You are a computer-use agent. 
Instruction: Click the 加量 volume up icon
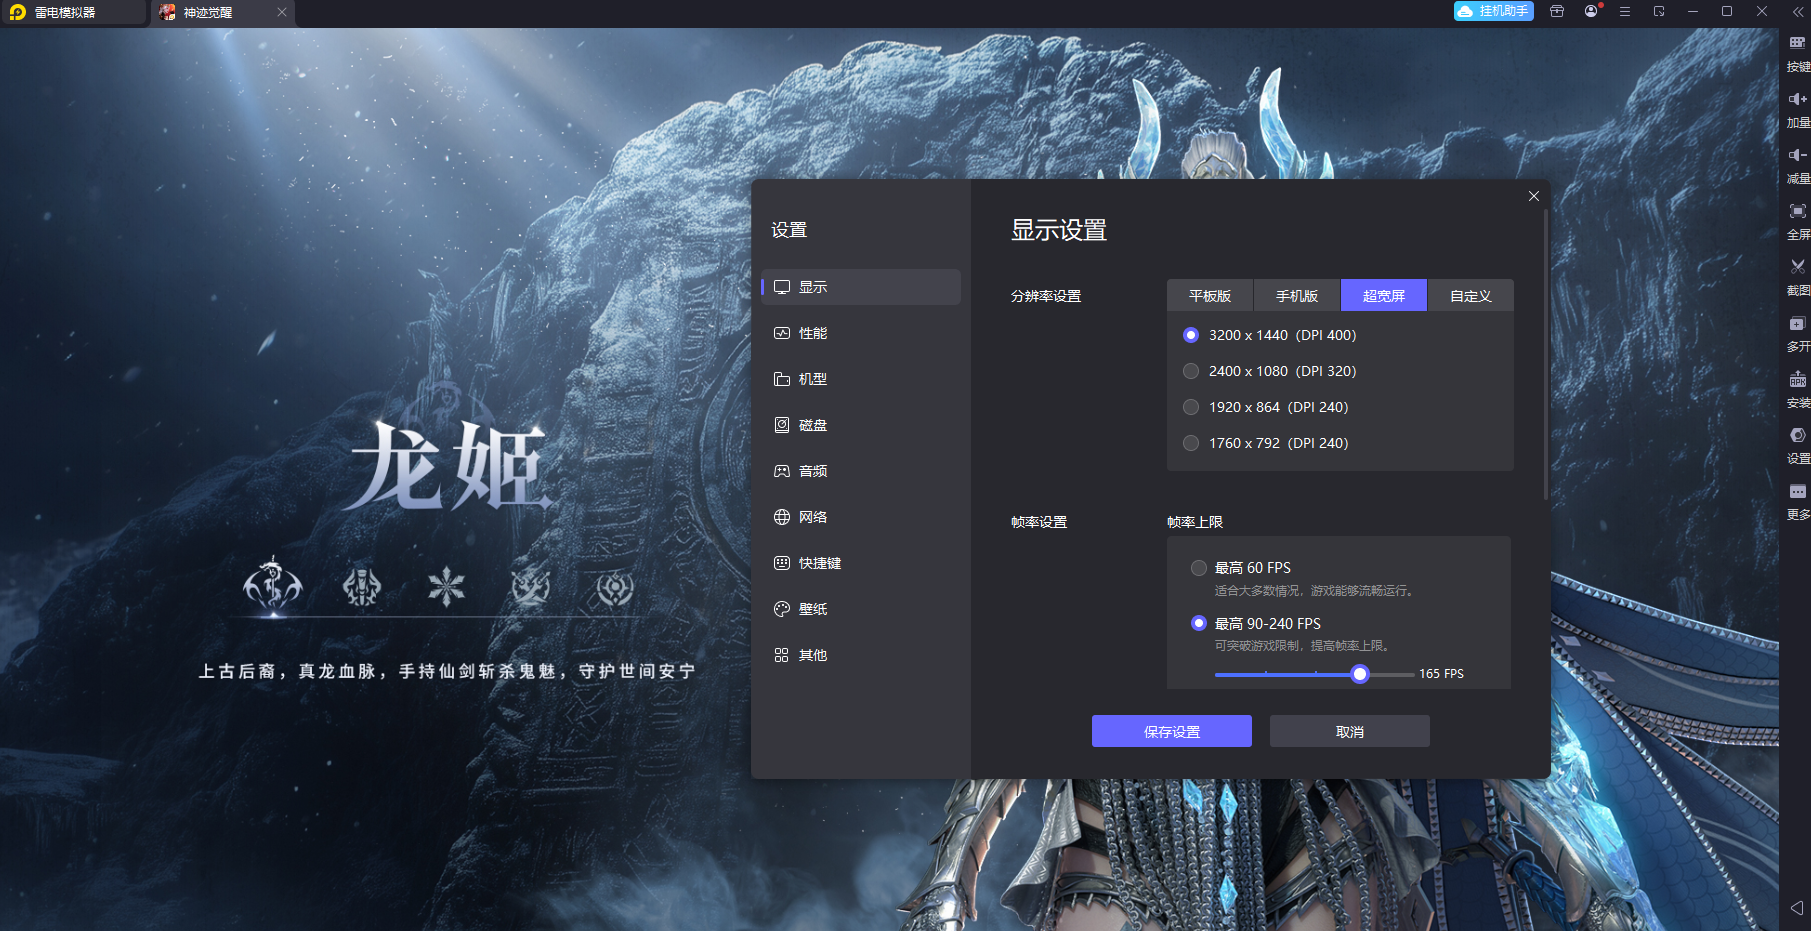[x=1797, y=99]
